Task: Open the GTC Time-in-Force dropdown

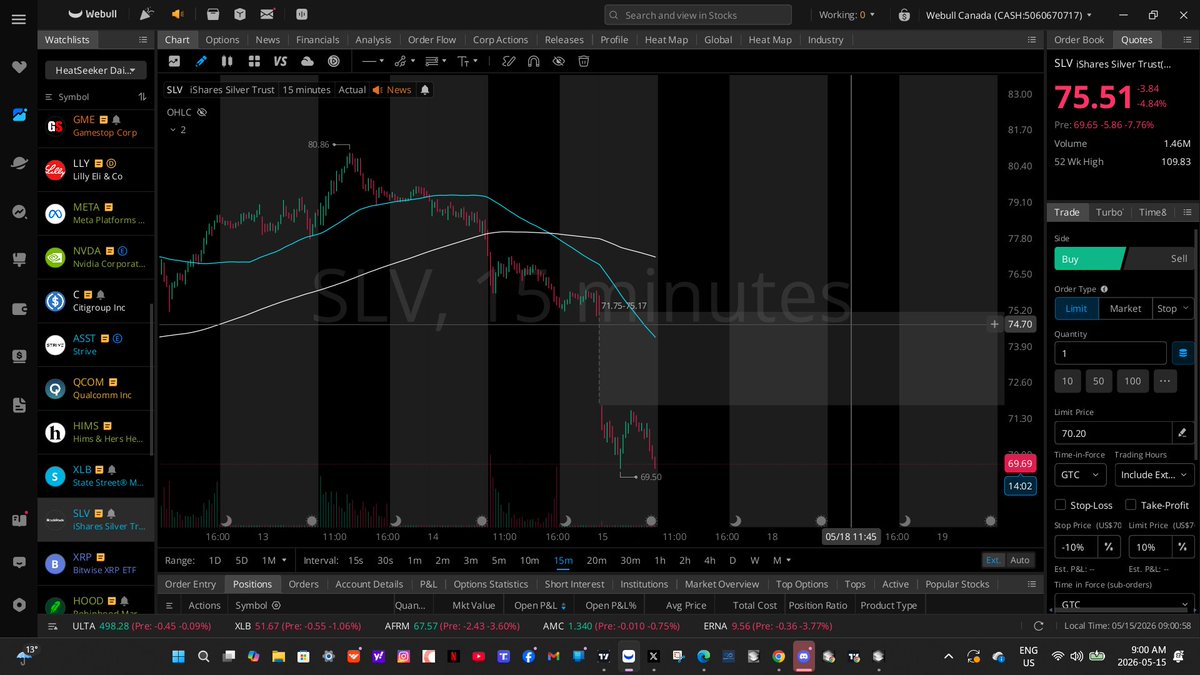Action: coord(1080,475)
